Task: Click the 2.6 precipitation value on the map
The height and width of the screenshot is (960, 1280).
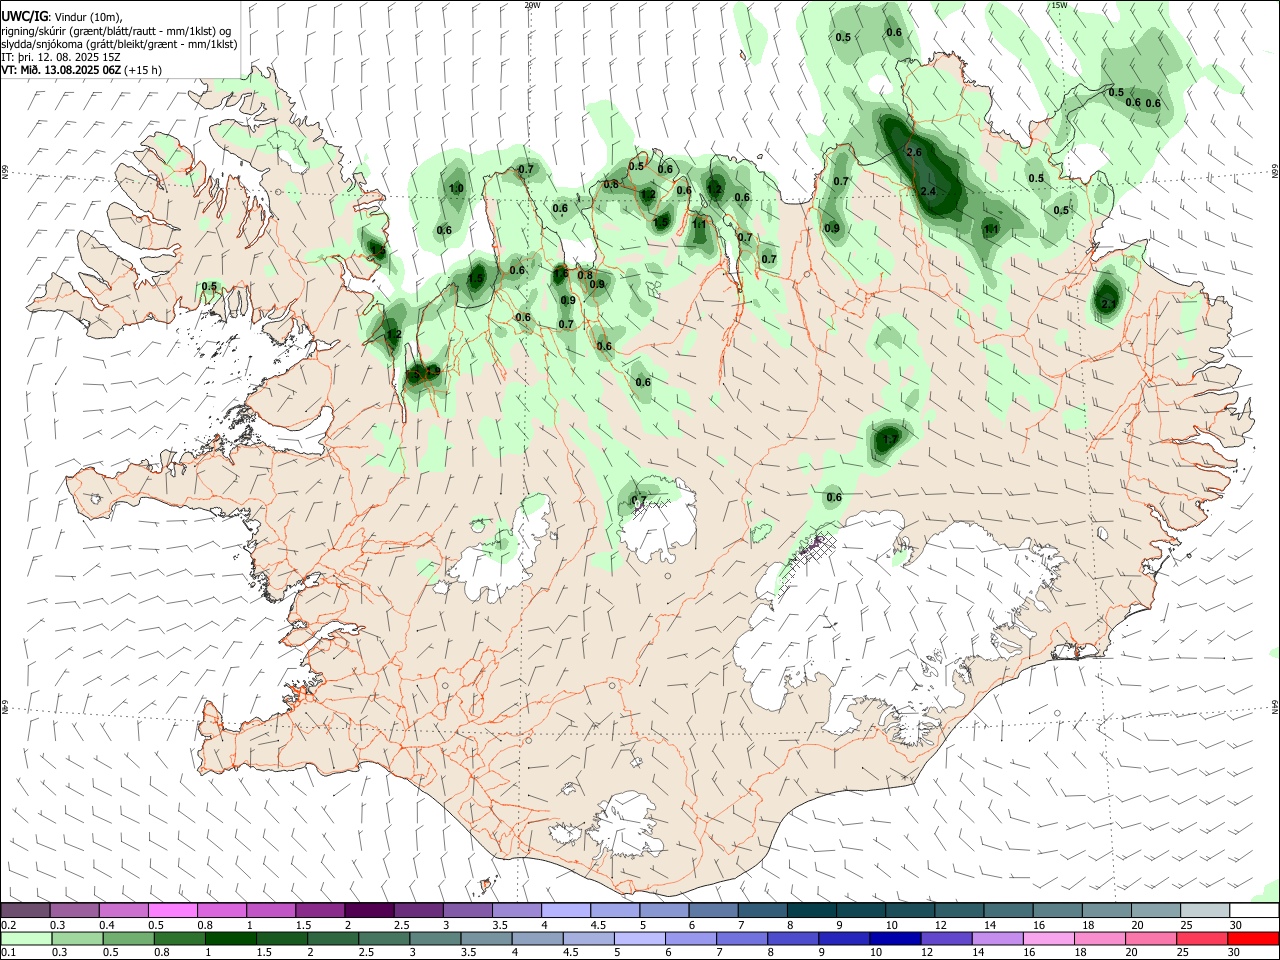Action: pyautogui.click(x=913, y=152)
